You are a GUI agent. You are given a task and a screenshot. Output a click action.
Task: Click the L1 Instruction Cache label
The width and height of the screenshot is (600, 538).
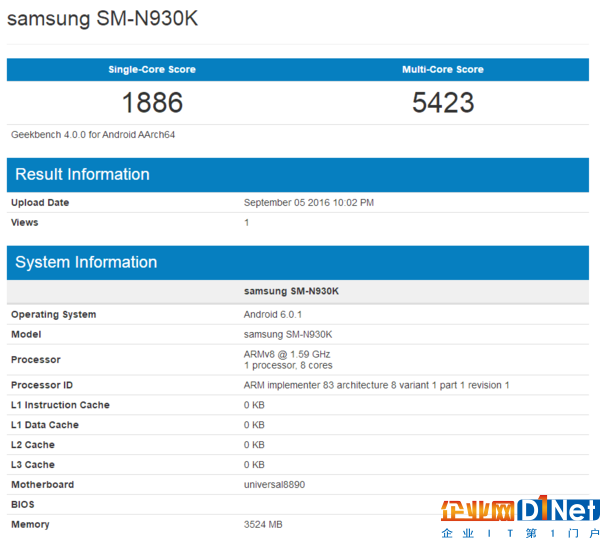pyautogui.click(x=60, y=405)
